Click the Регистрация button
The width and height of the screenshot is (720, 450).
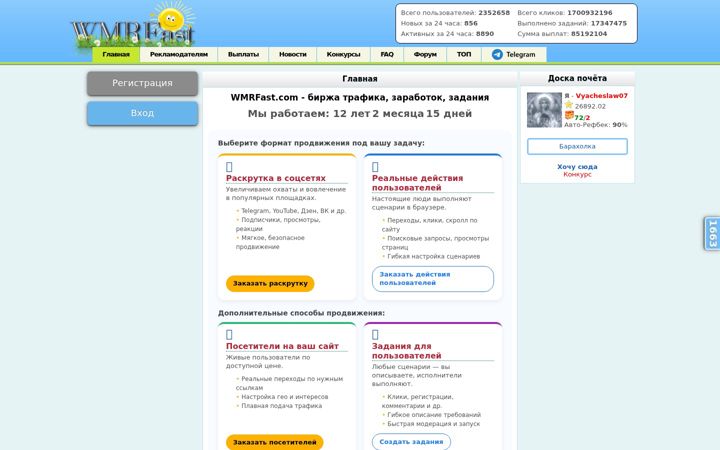[142, 83]
